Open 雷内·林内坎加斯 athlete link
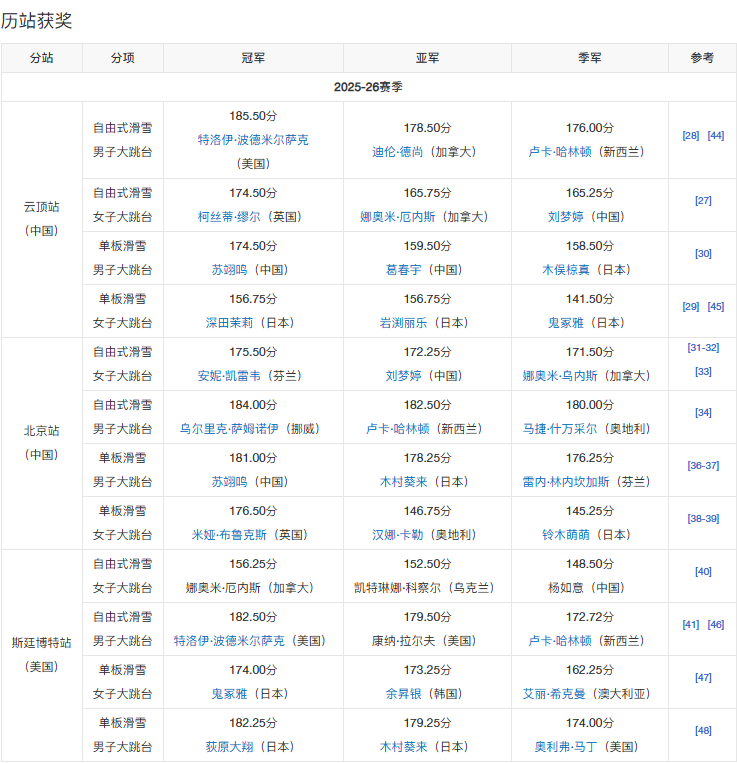737x763 pixels. point(566,482)
